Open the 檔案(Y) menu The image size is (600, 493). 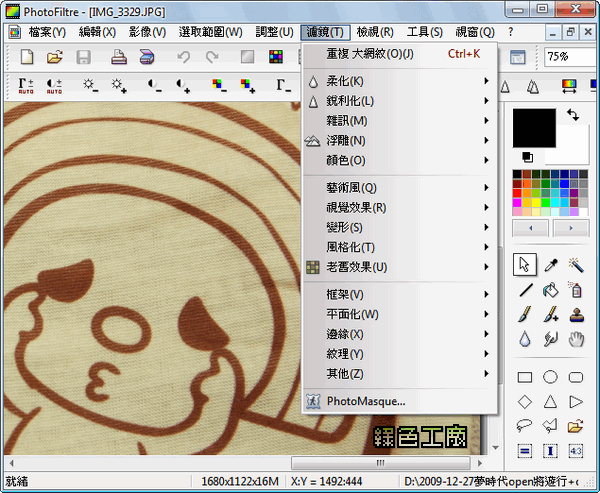[x=47, y=32]
